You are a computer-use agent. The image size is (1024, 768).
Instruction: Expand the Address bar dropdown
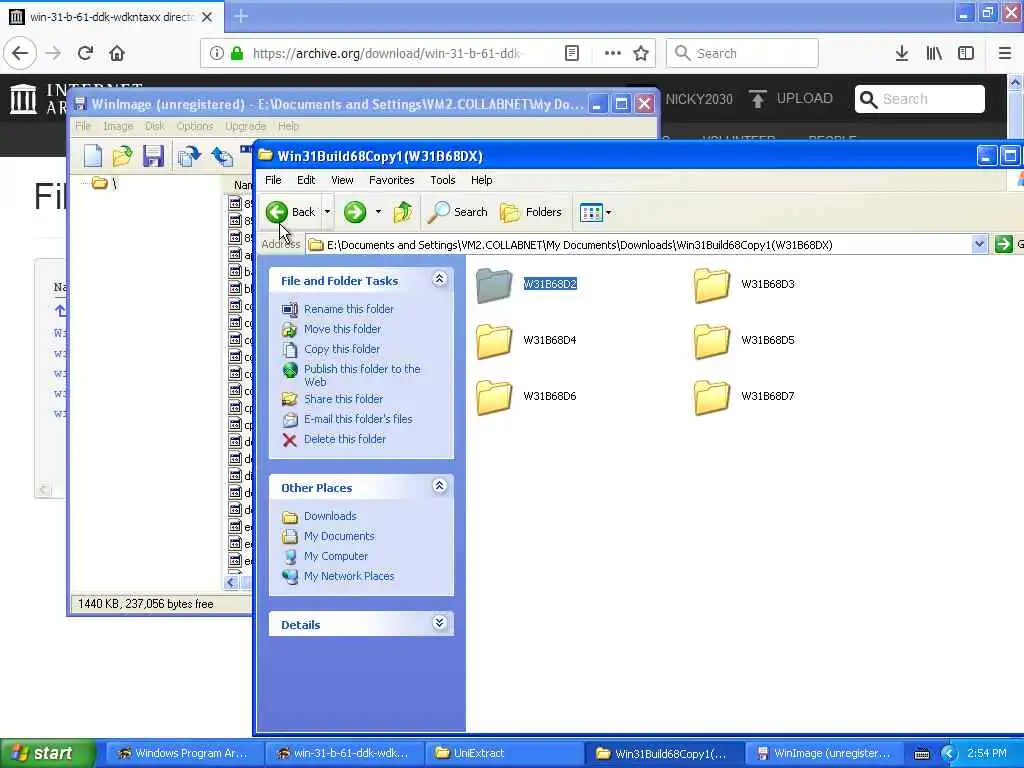click(x=979, y=244)
